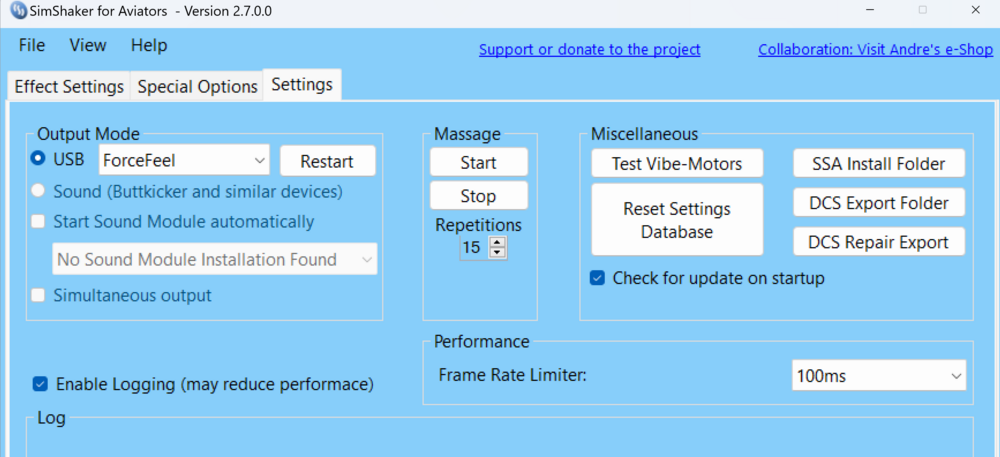
Task: Increase the Repetitions stepper value
Action: [497, 241]
